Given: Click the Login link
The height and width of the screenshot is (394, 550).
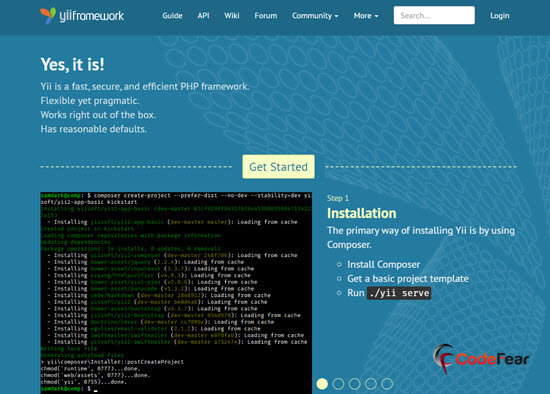Looking at the screenshot, I should 499,16.
